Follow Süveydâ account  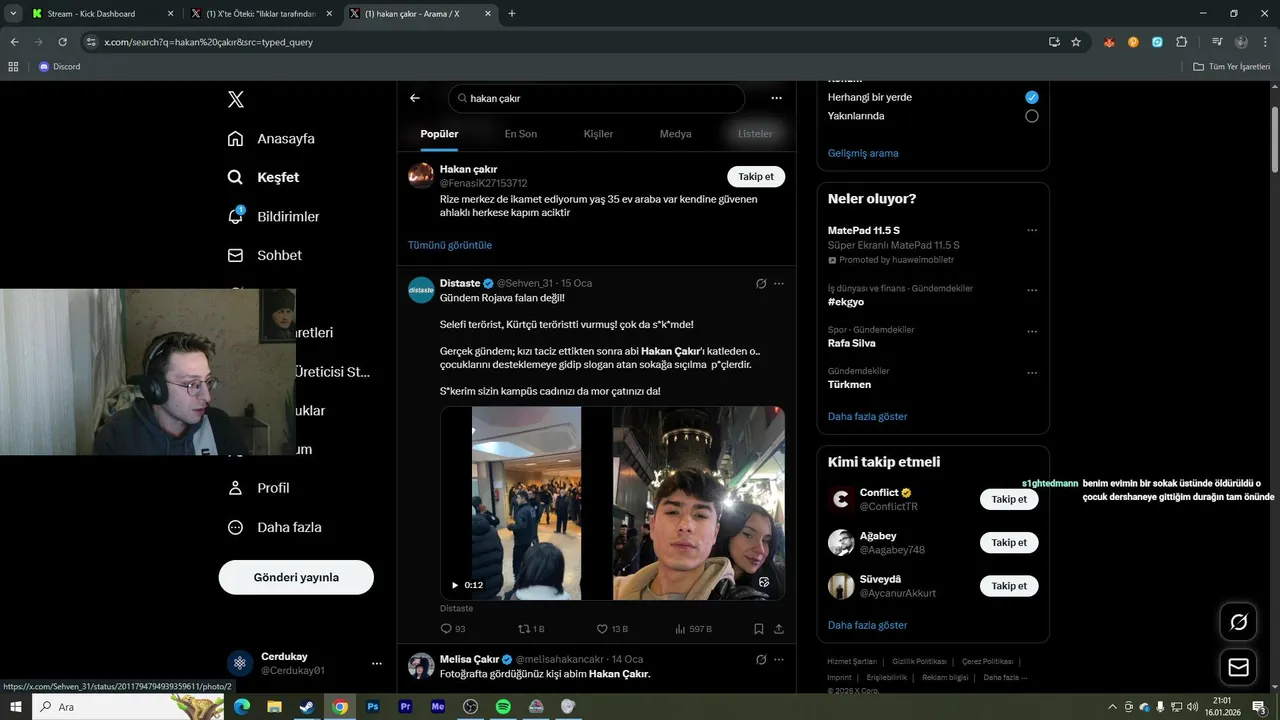point(1009,586)
